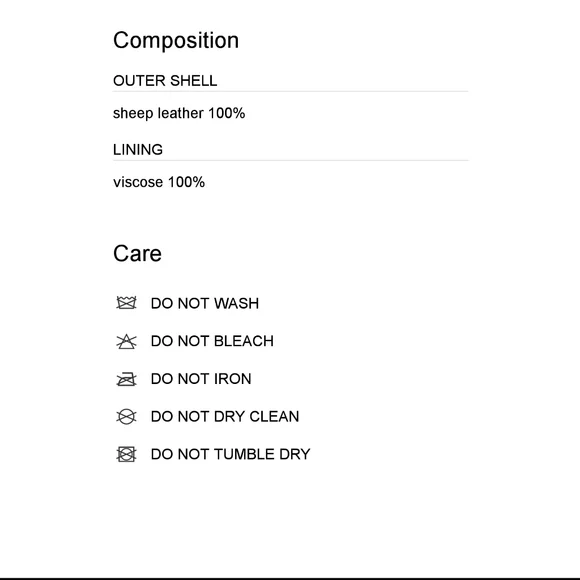Screen dimensions: 580x580
Task: Select the DO NOT BLEACH label
Action: pos(212,341)
